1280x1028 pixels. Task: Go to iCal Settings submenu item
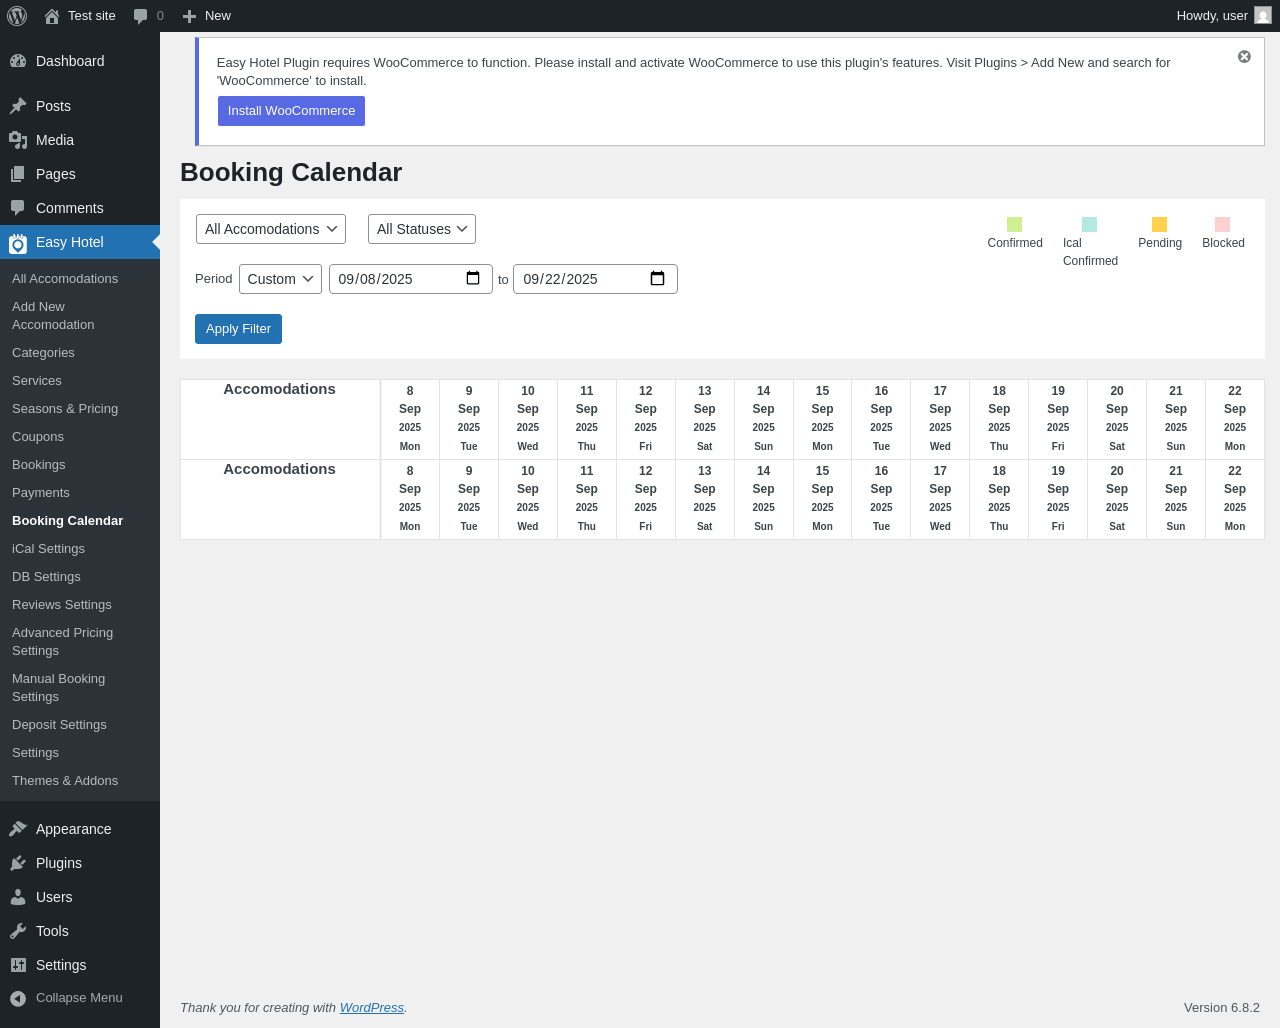pyautogui.click(x=48, y=549)
